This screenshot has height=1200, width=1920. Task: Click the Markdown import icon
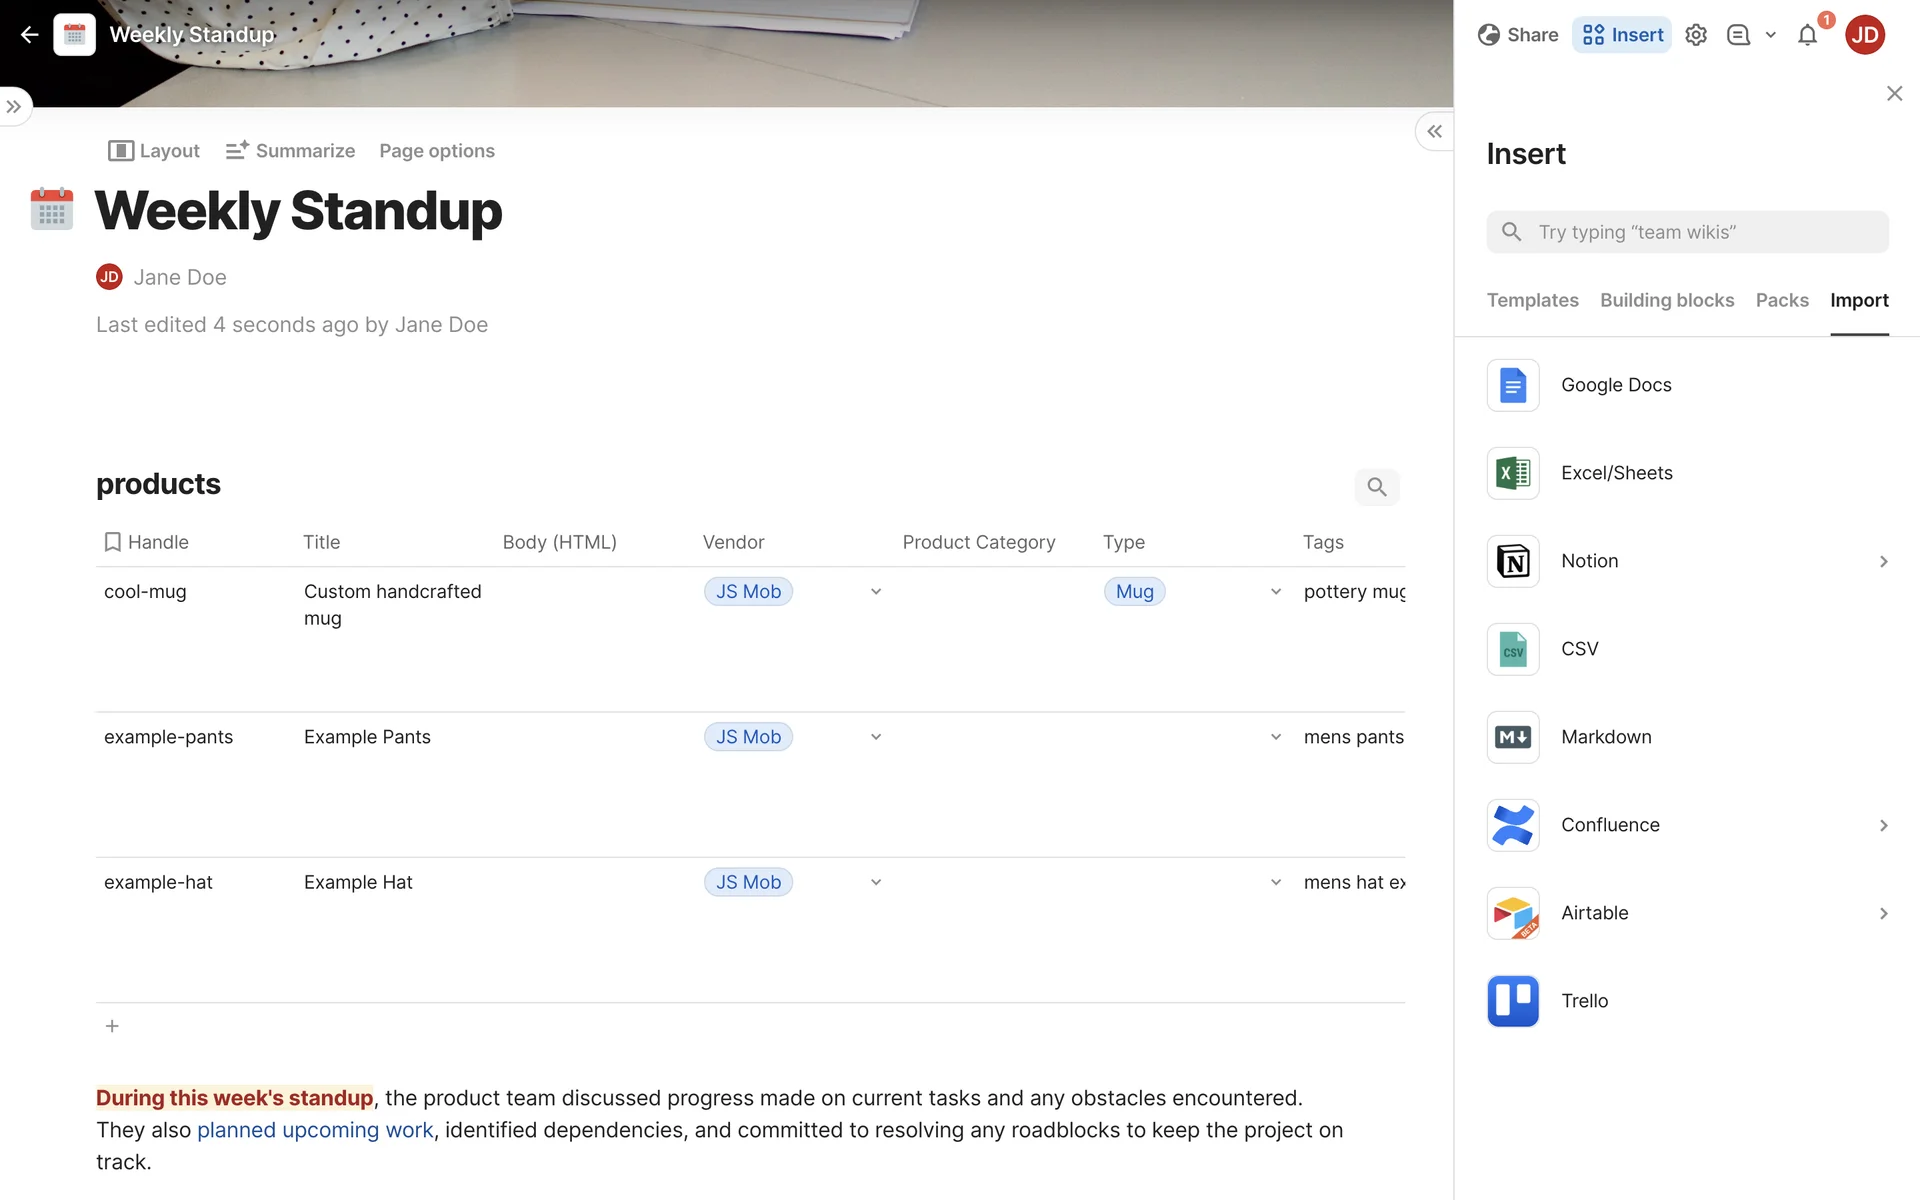pos(1512,737)
